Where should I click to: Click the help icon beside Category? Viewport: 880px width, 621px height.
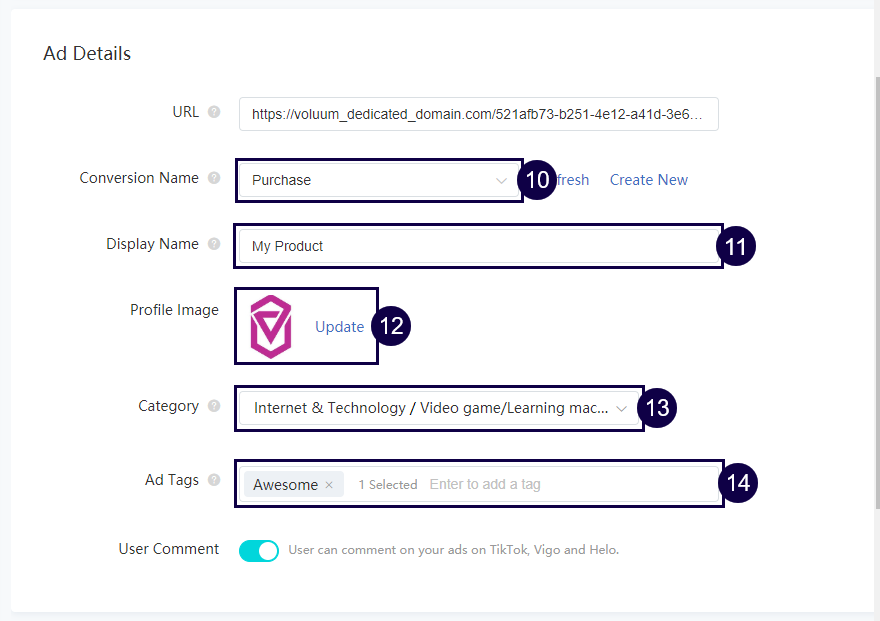click(214, 406)
